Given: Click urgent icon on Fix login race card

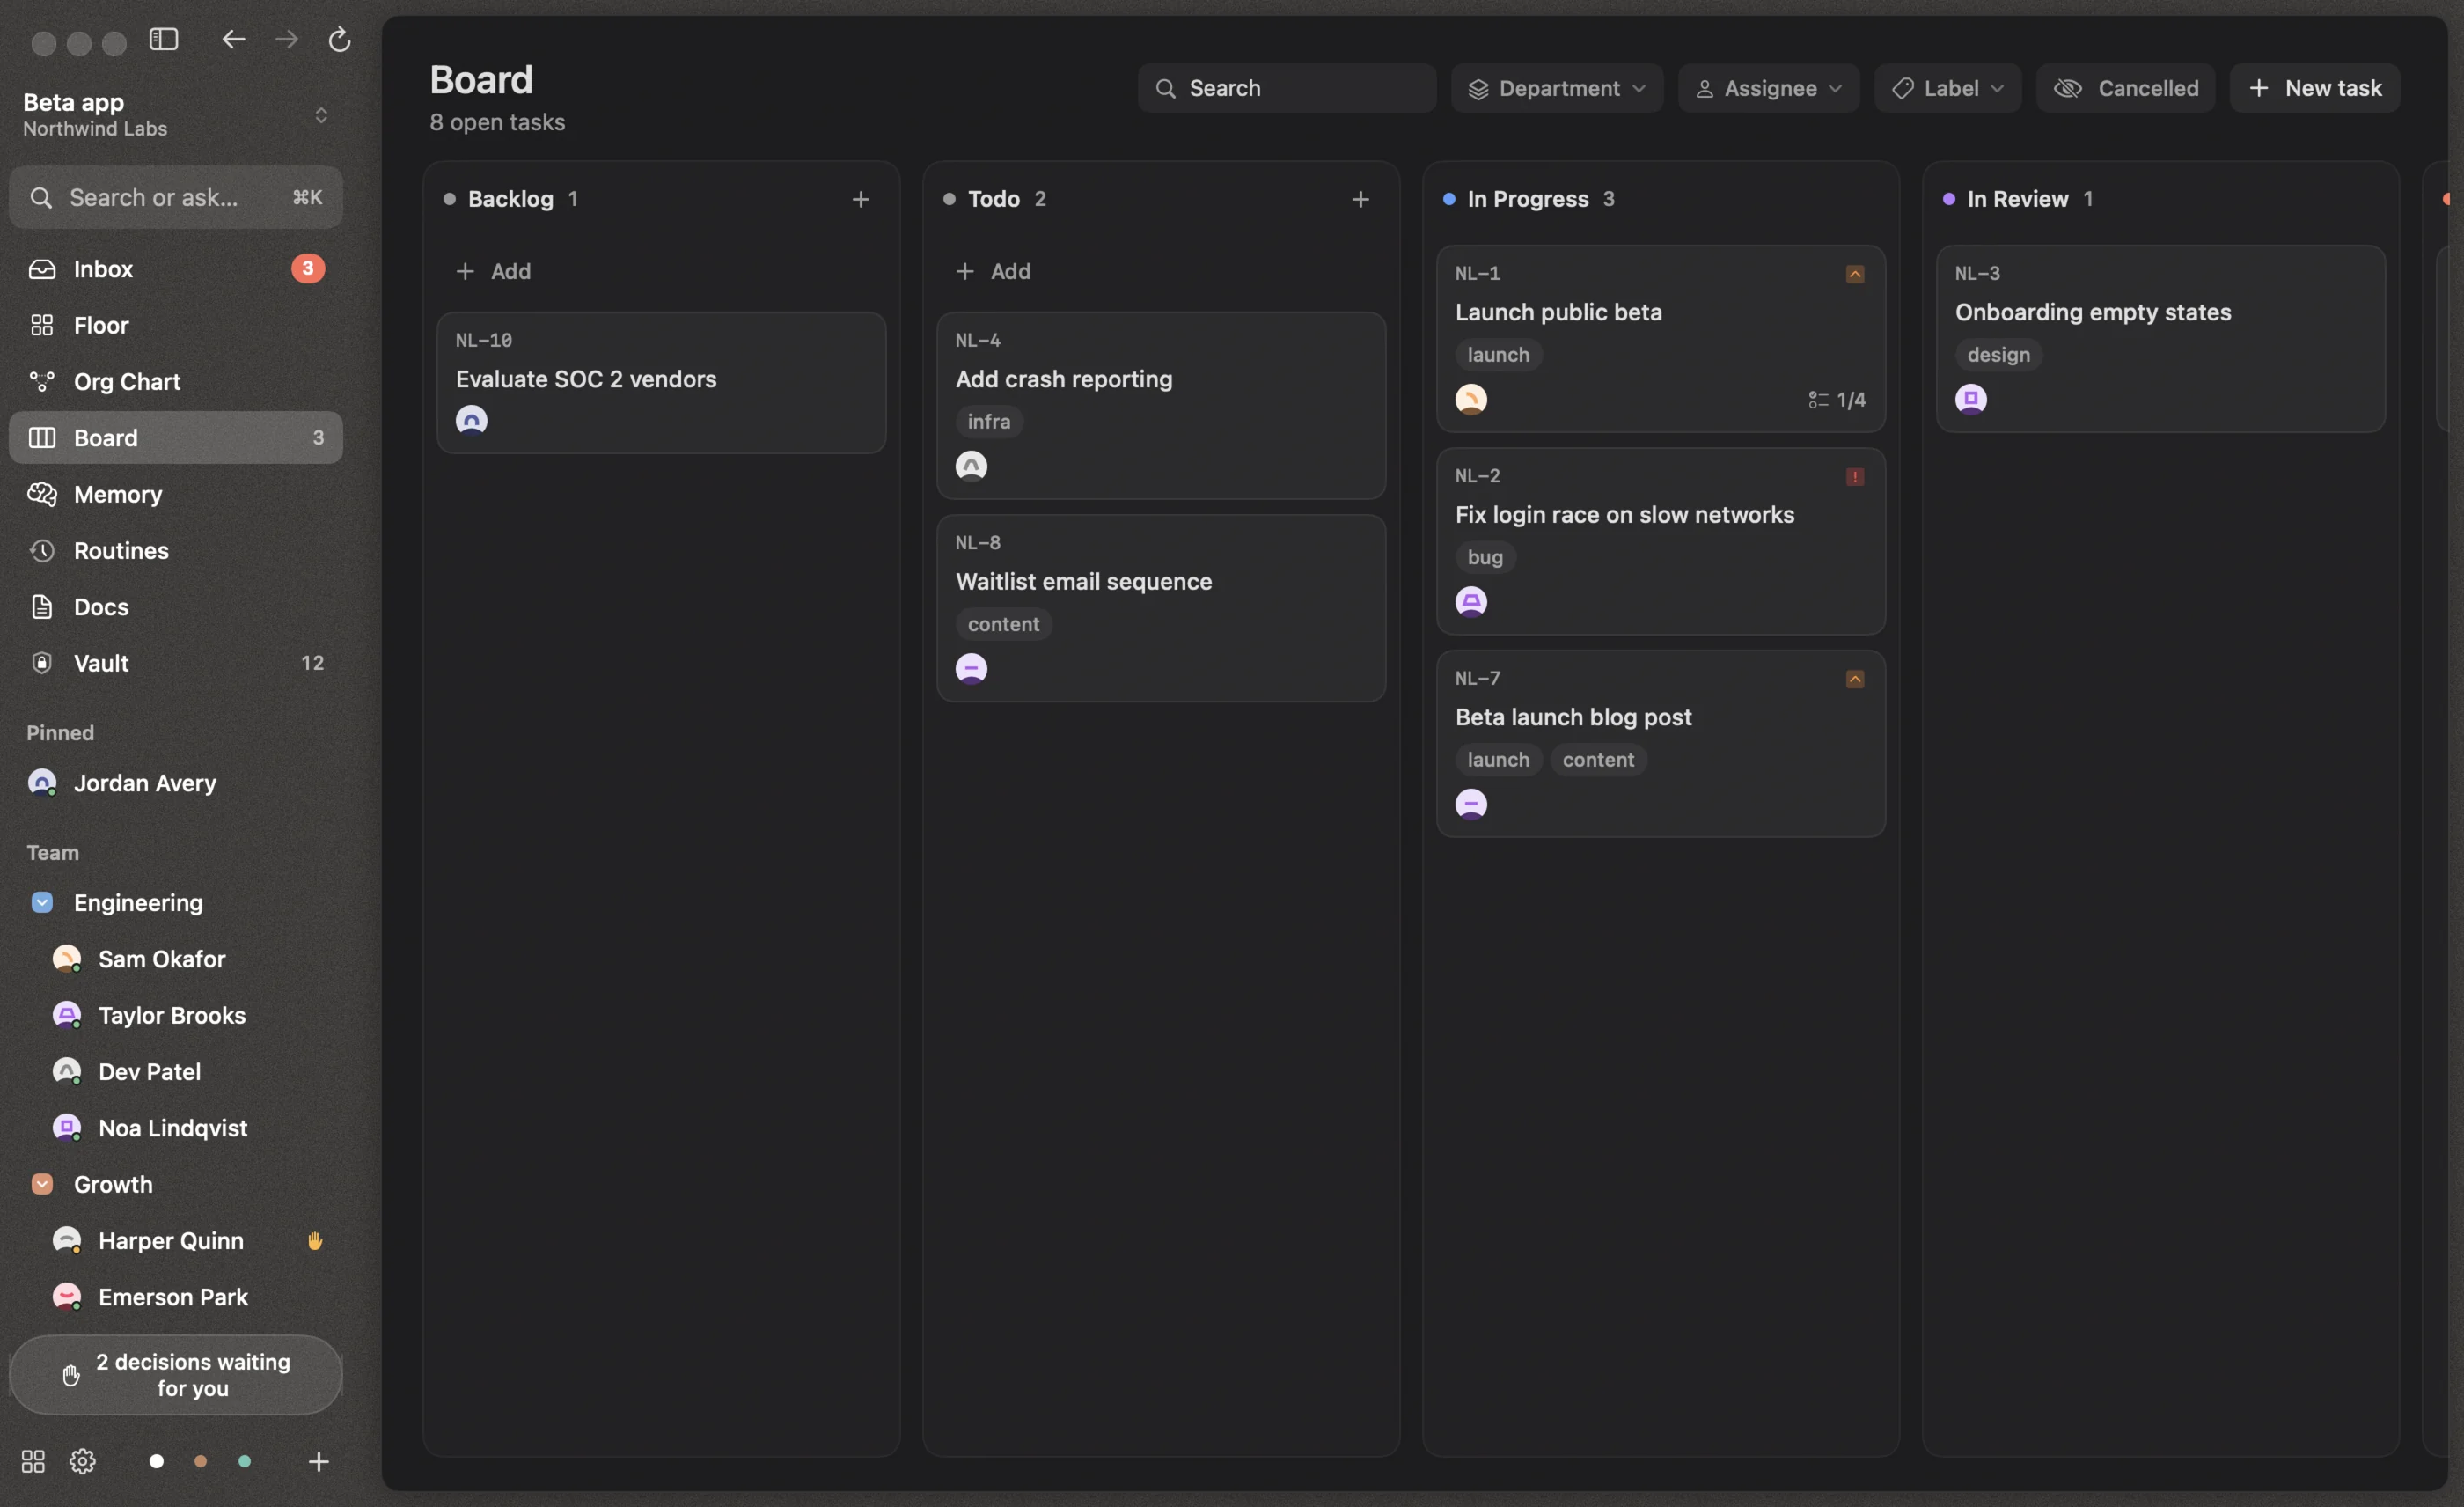Looking at the screenshot, I should [x=1855, y=477].
